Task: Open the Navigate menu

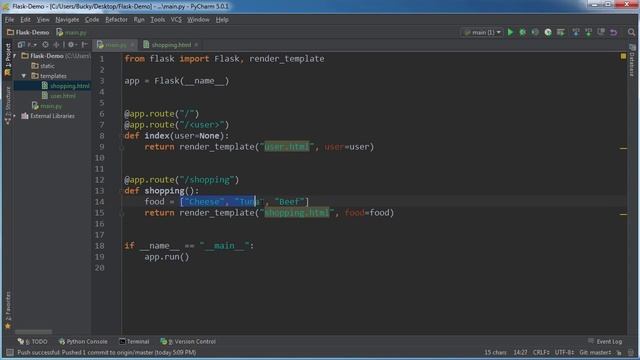Action: tap(67, 20)
